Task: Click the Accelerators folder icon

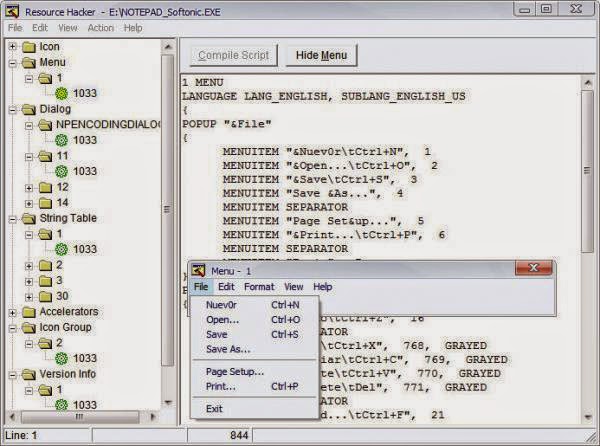Action: point(29,312)
